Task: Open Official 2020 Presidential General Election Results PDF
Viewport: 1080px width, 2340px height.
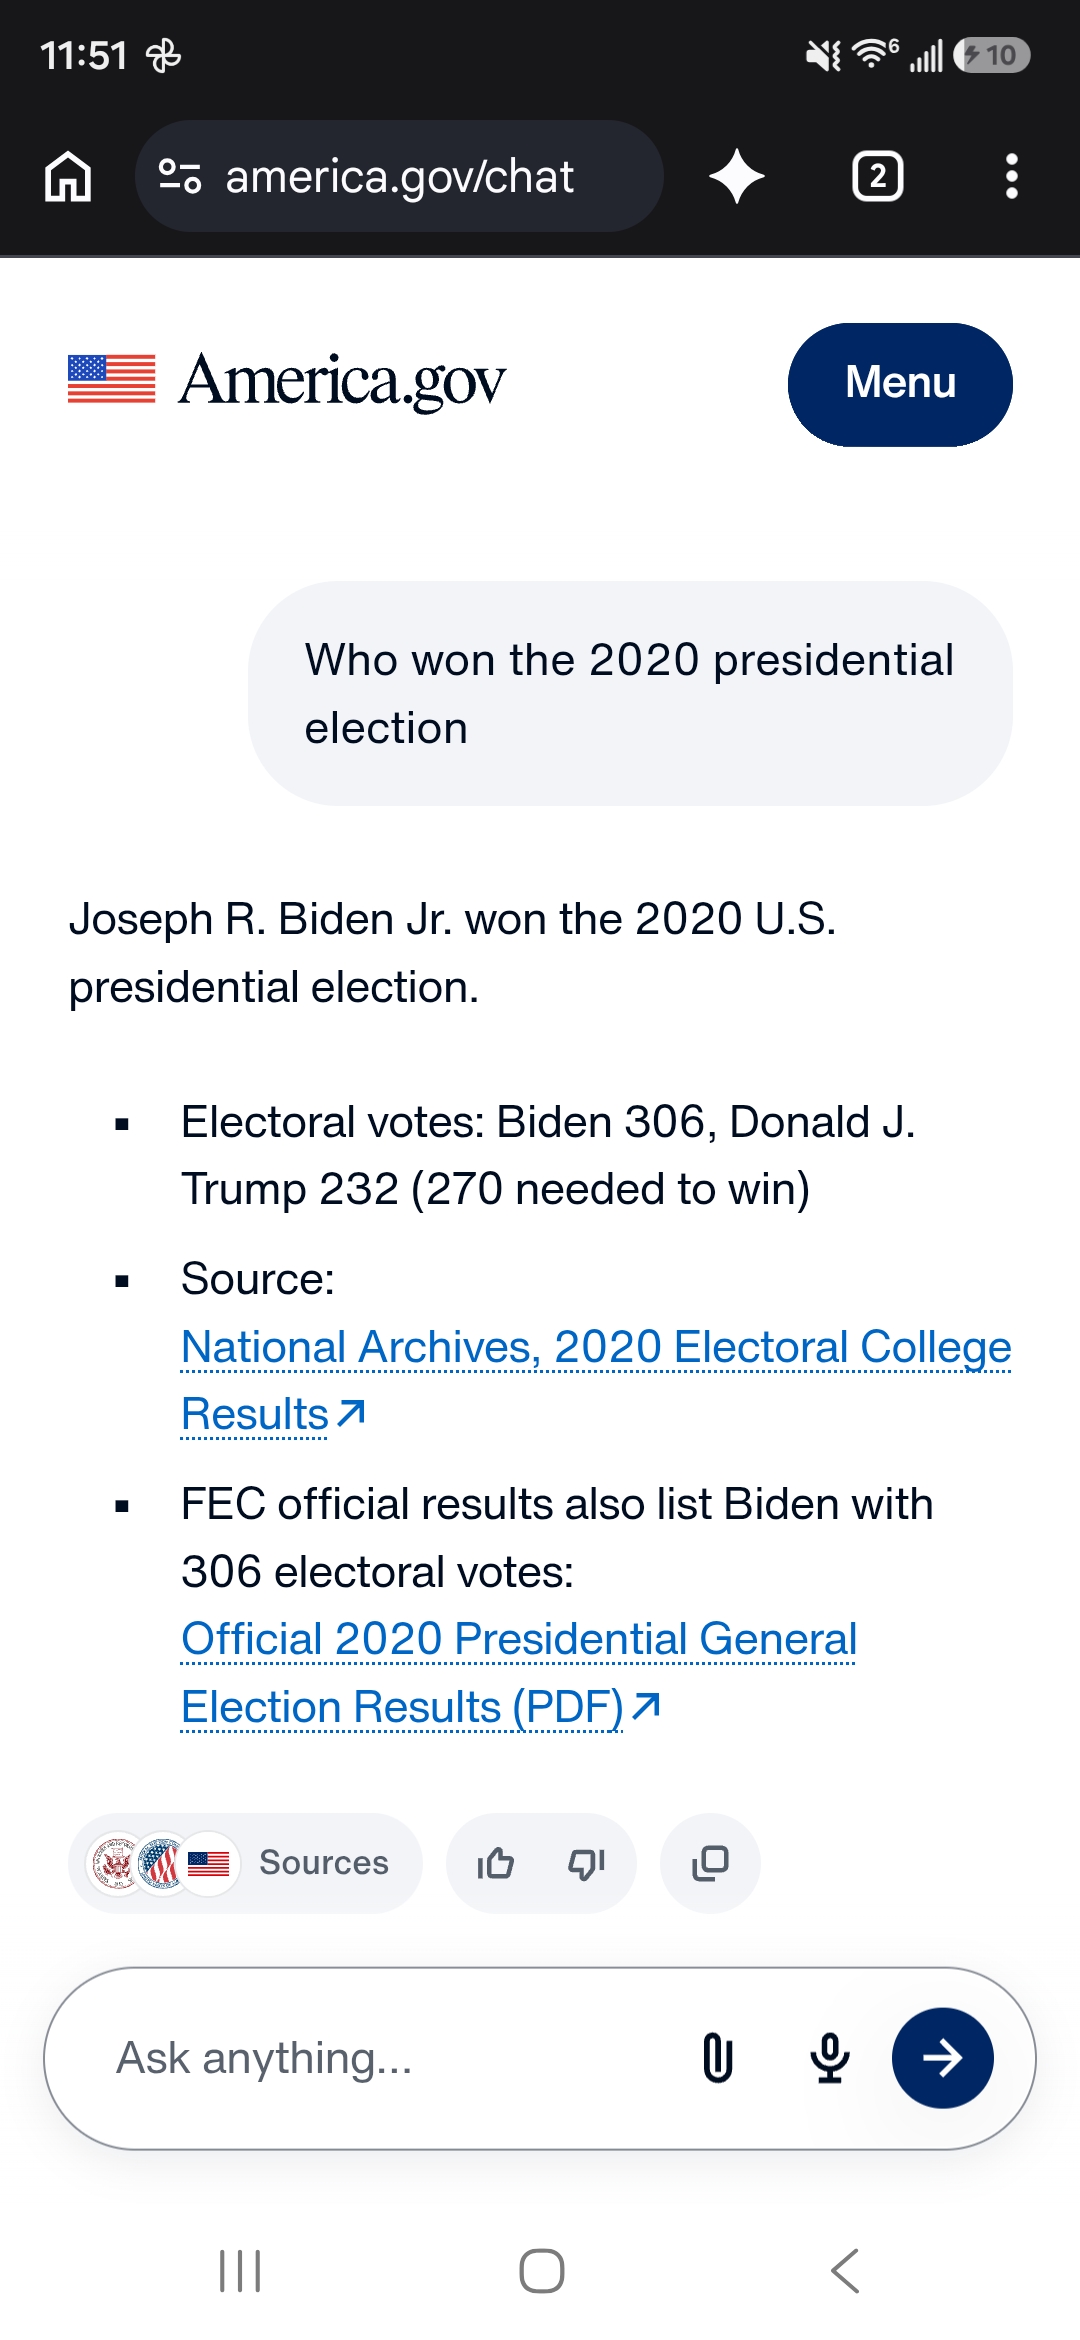Action: coord(519,1672)
